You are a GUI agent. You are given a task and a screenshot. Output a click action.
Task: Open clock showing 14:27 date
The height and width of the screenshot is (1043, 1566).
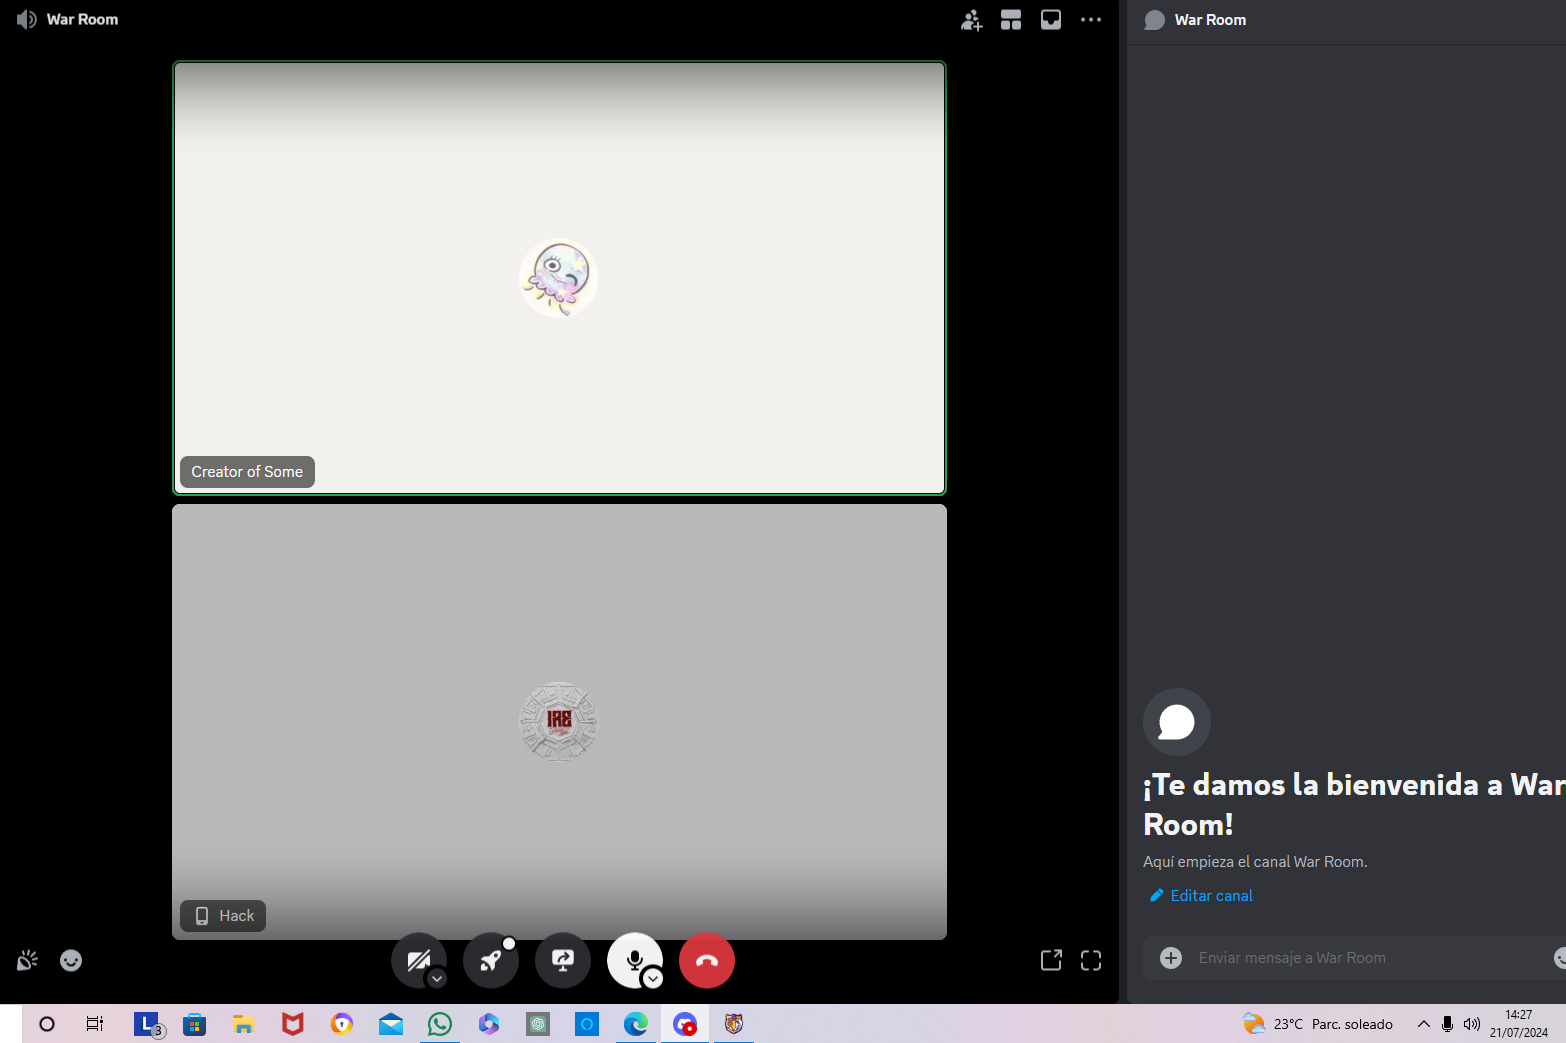(1518, 1024)
